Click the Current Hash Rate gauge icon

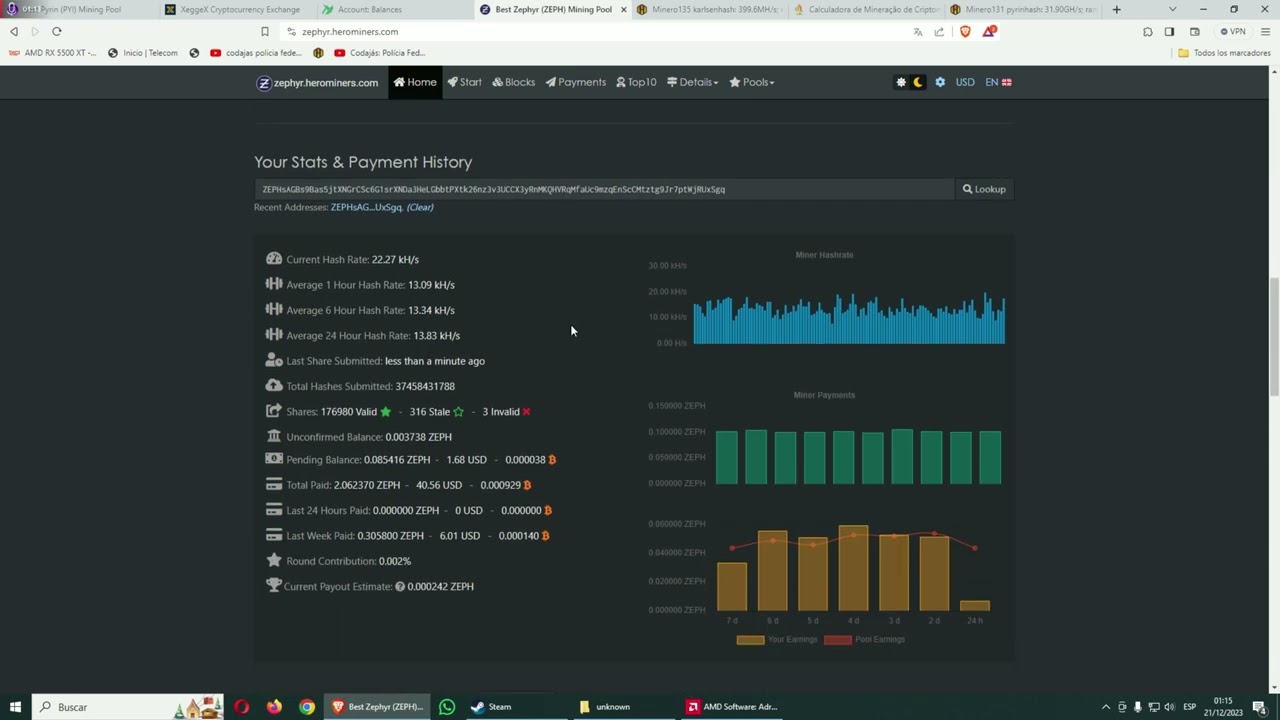274,259
